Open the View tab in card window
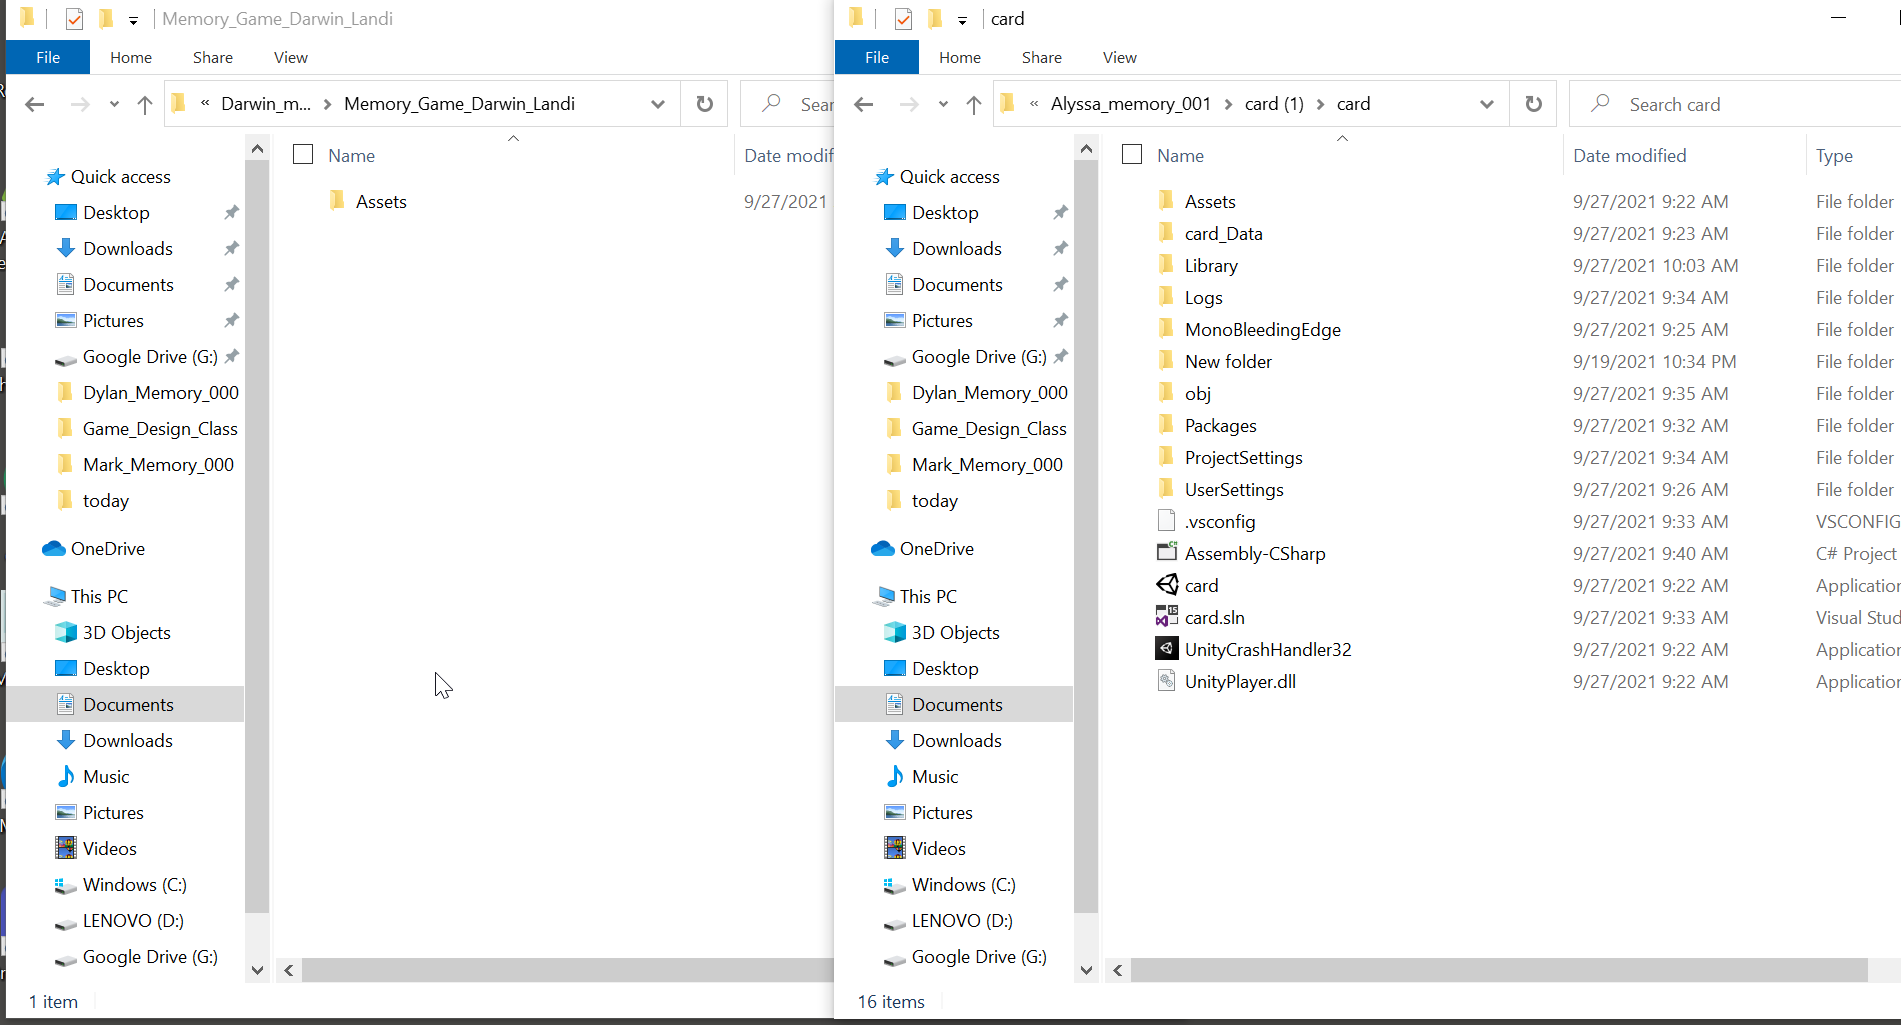Viewport: 1901px width, 1025px height. (1119, 57)
